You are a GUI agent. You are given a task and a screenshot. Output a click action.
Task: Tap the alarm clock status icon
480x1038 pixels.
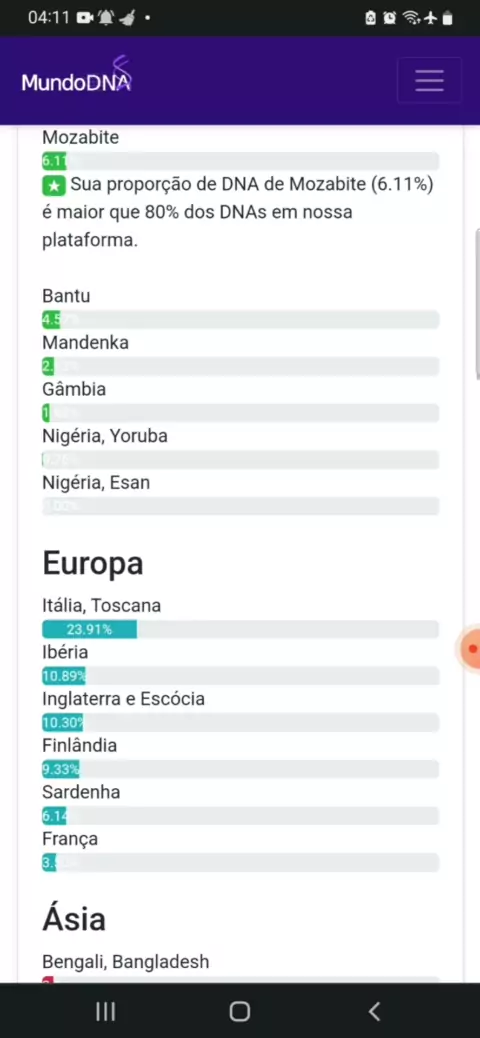pyautogui.click(x=390, y=18)
